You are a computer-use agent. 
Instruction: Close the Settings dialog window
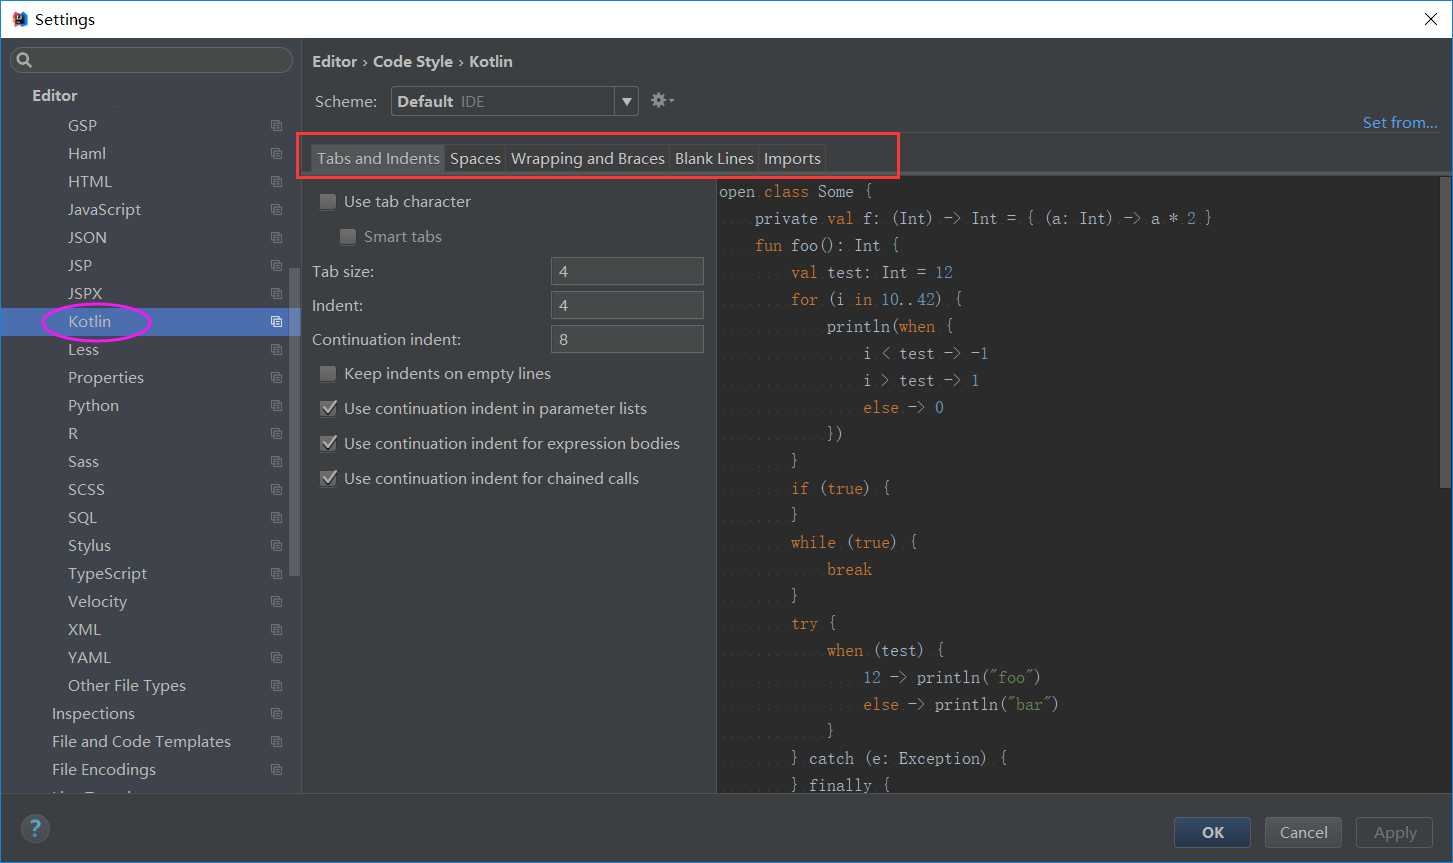1430,19
